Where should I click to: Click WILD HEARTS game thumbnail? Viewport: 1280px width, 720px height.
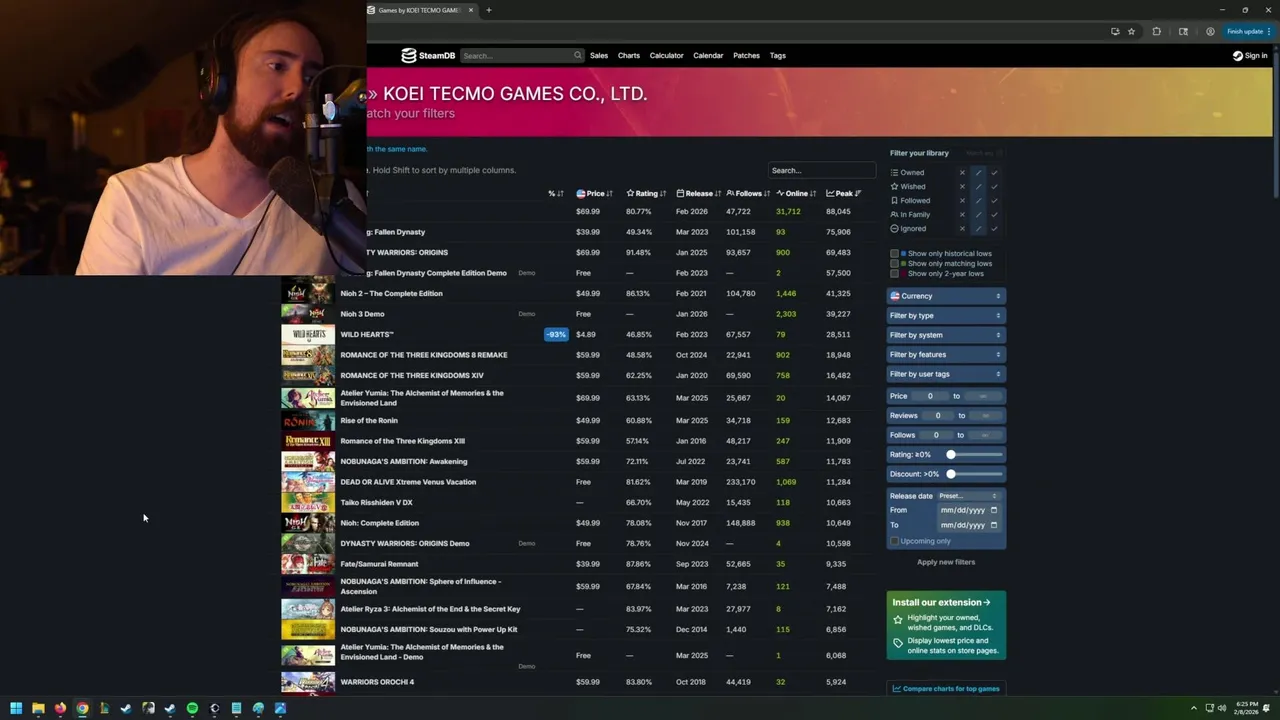coord(308,334)
